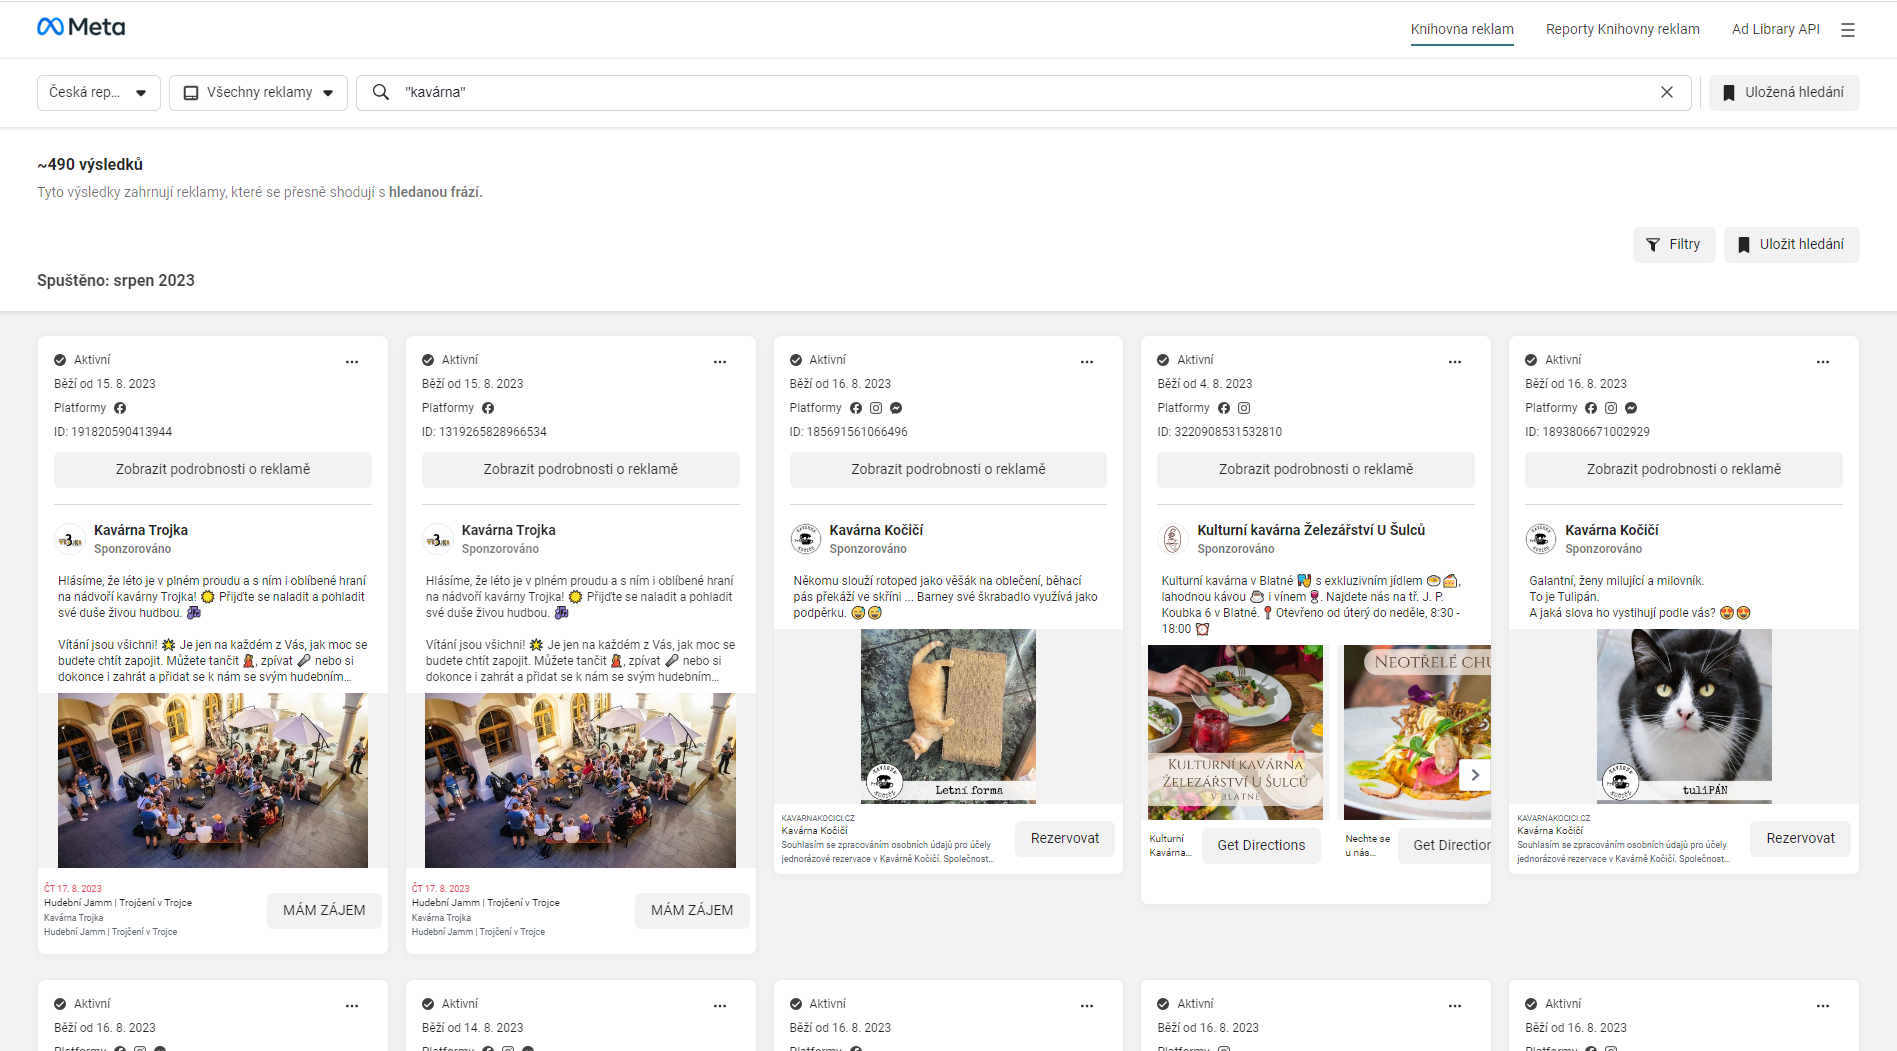Expand the Česká rep... country dropdown
This screenshot has height=1051, width=1897.
pos(99,93)
